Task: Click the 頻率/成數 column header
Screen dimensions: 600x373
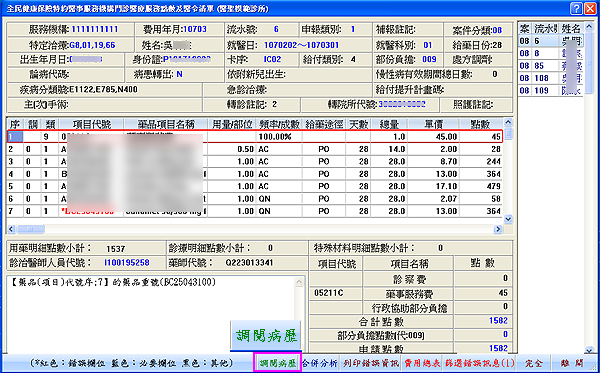Action: click(279, 124)
